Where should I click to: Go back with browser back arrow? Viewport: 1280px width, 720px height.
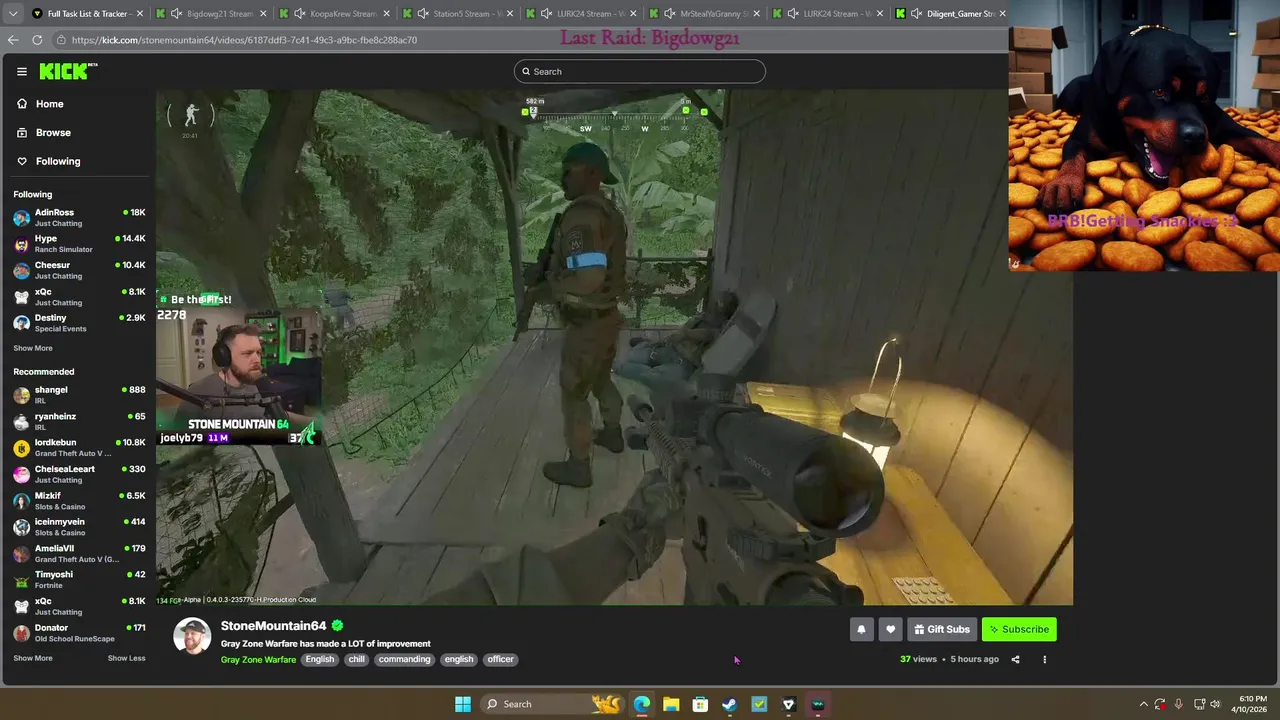coord(13,40)
